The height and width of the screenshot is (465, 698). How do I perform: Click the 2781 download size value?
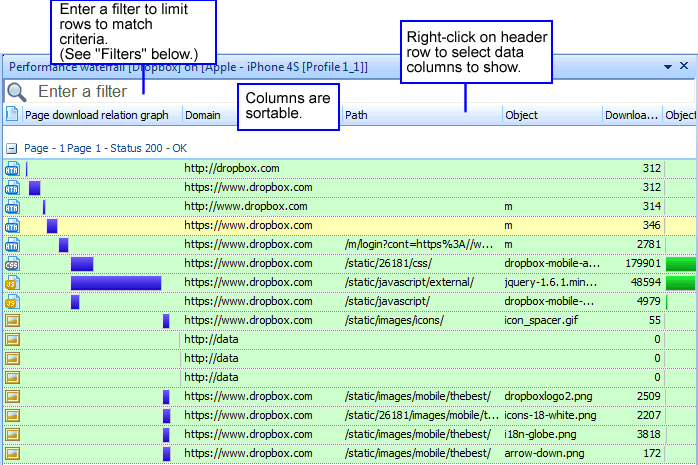coord(649,244)
